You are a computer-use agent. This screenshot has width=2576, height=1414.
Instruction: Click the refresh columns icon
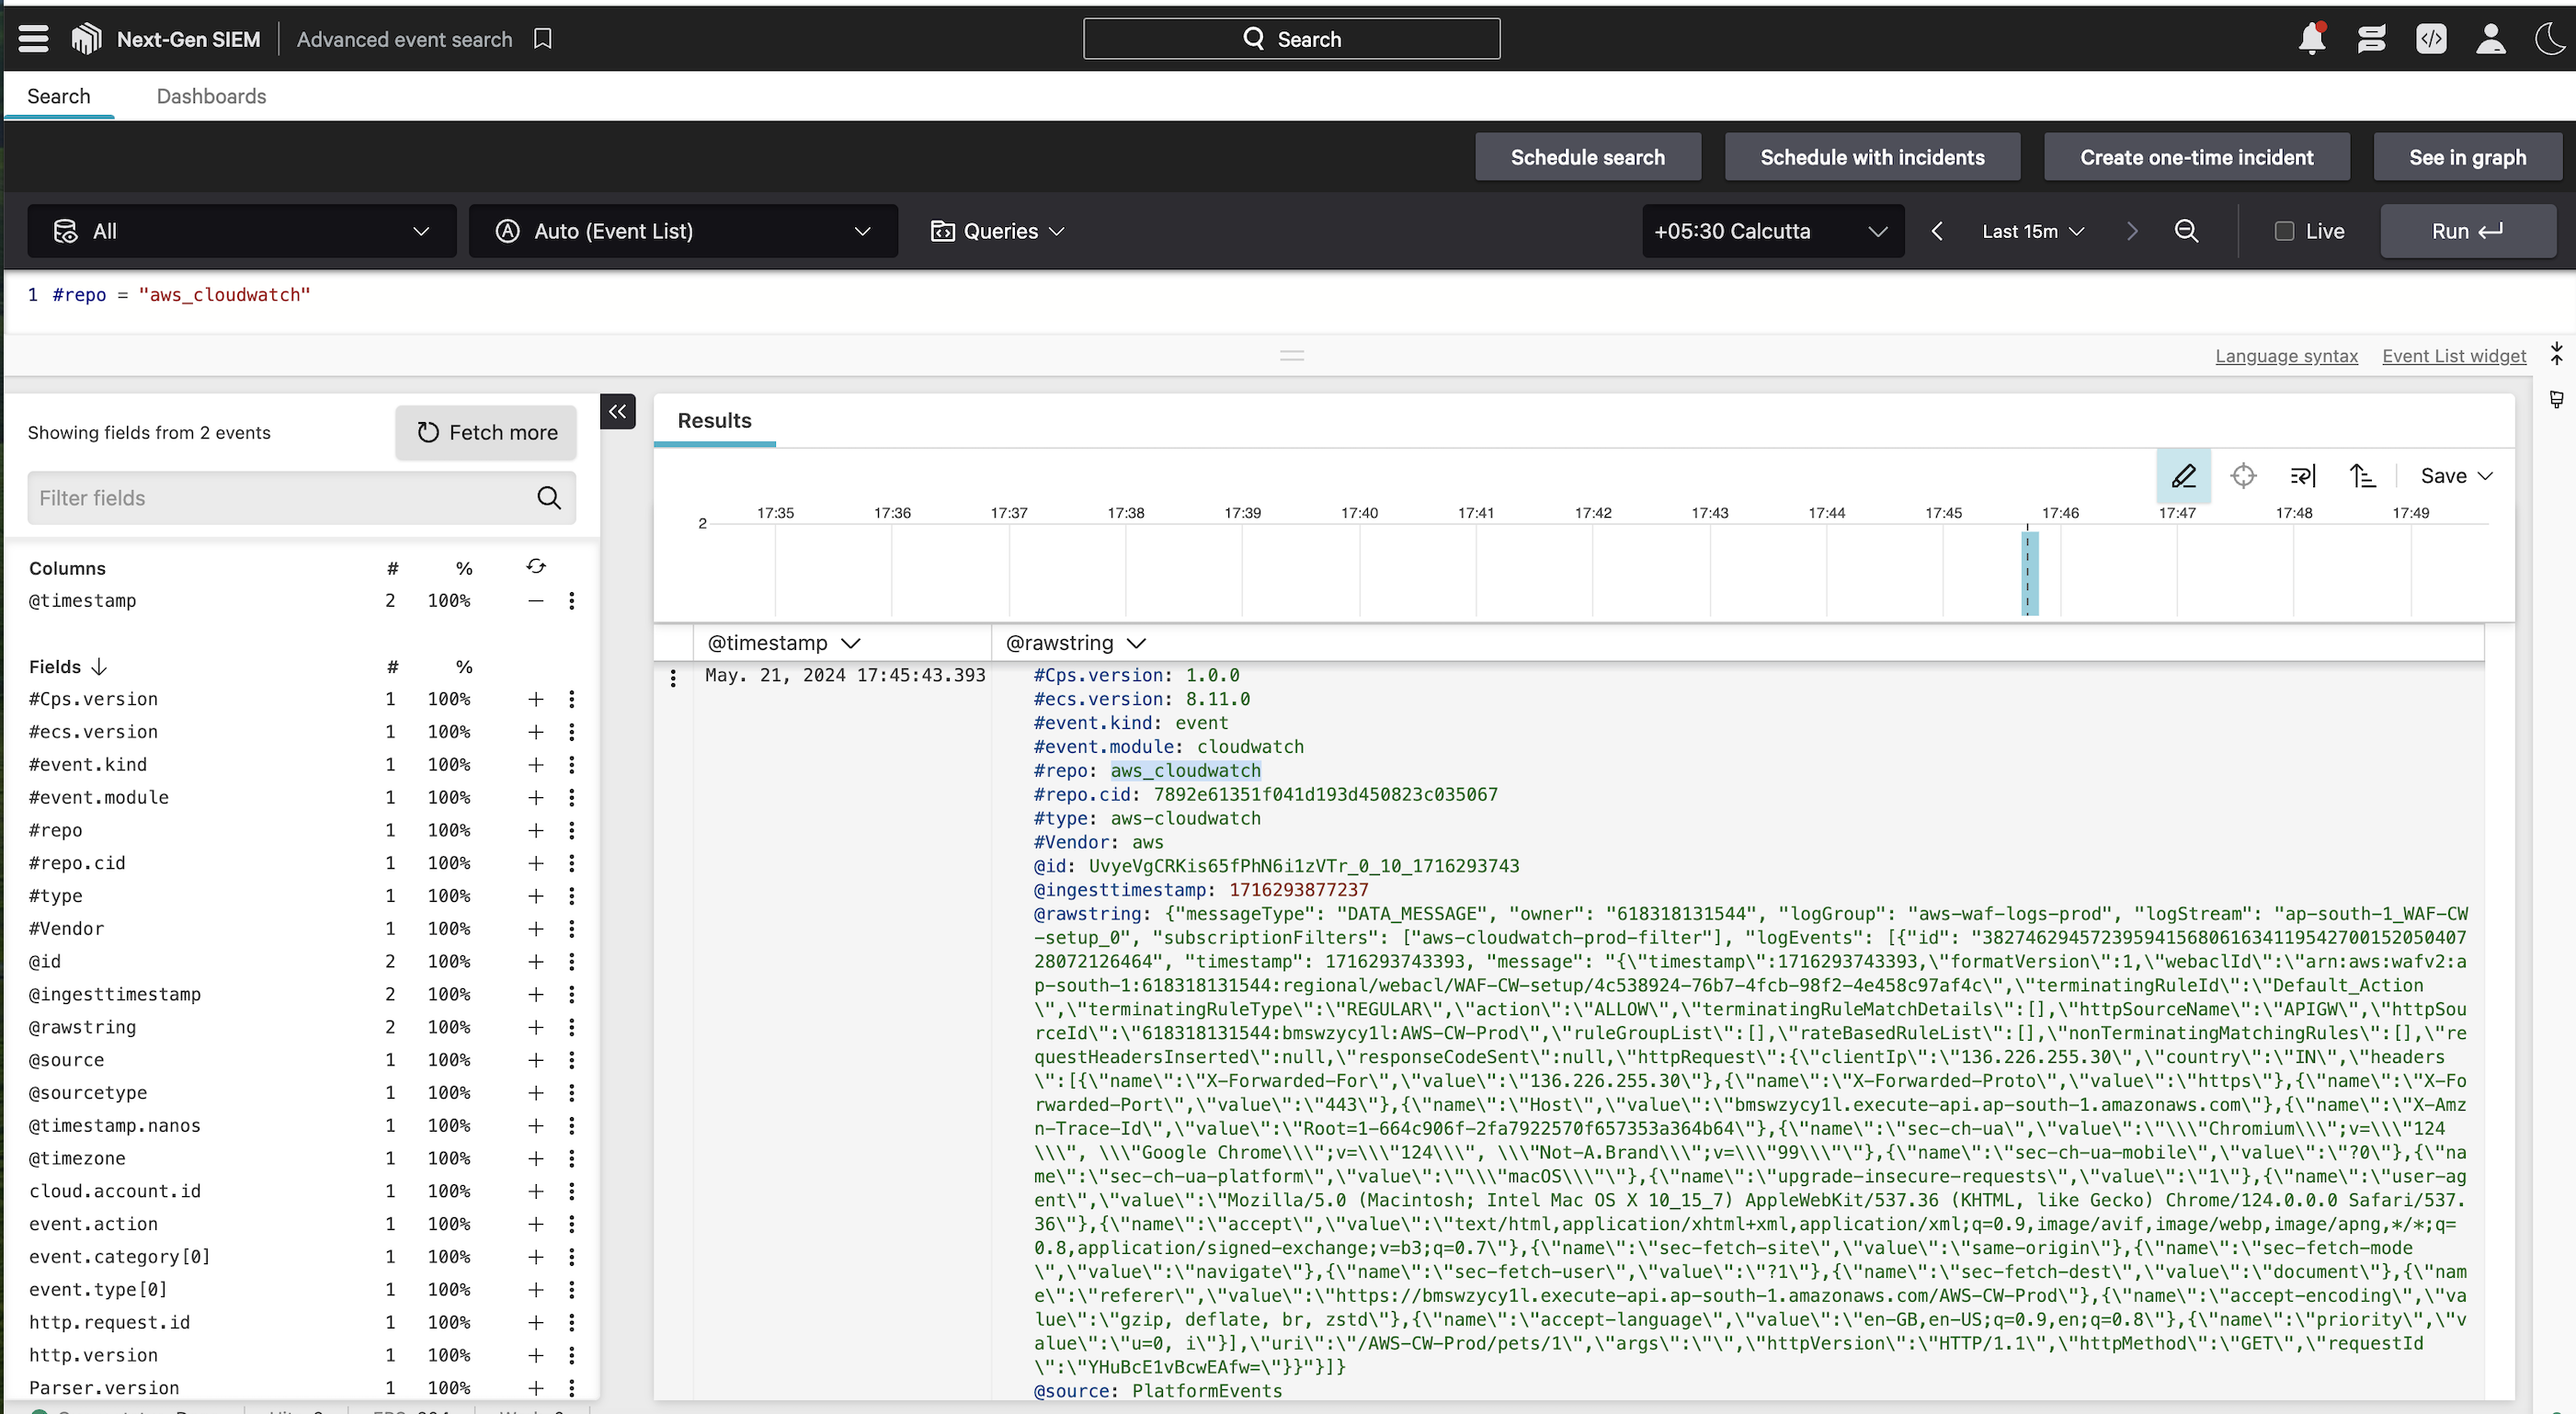tap(536, 567)
